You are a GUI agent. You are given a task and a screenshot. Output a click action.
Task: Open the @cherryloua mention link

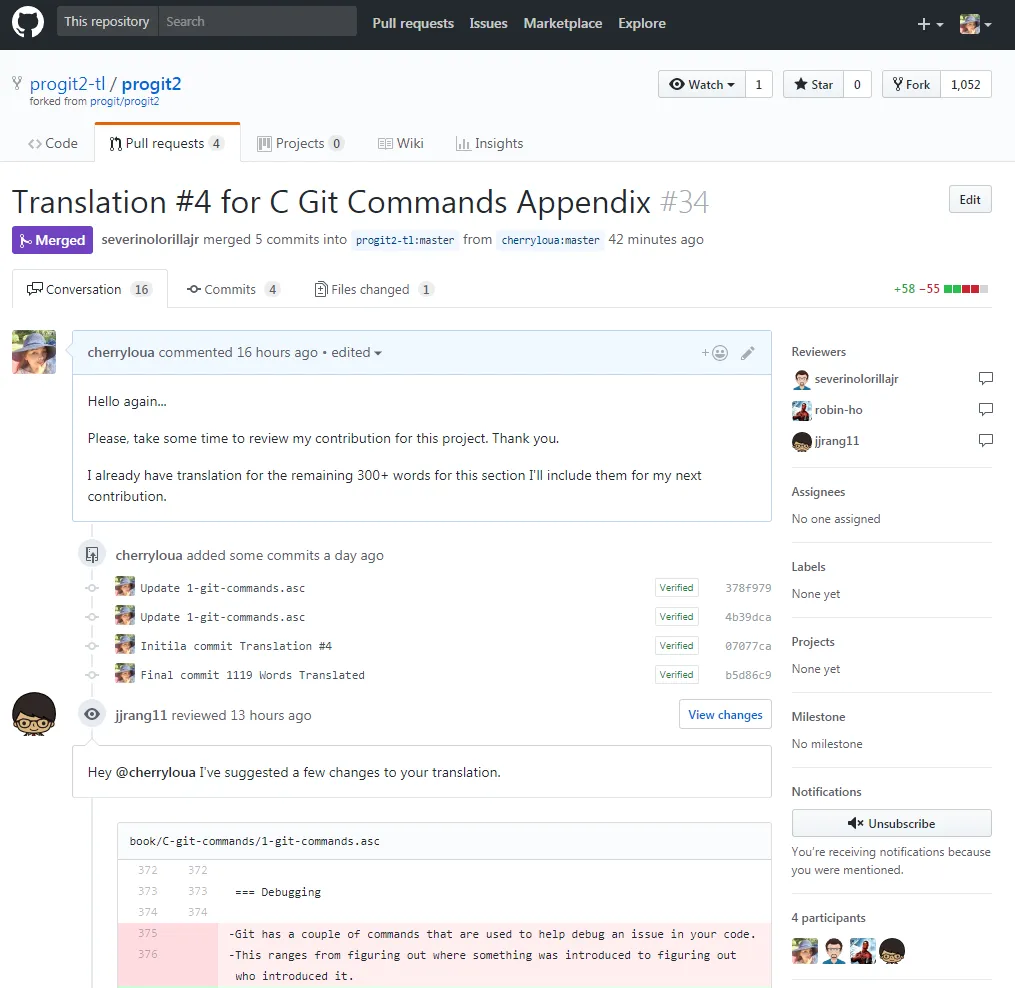pyautogui.click(x=155, y=772)
